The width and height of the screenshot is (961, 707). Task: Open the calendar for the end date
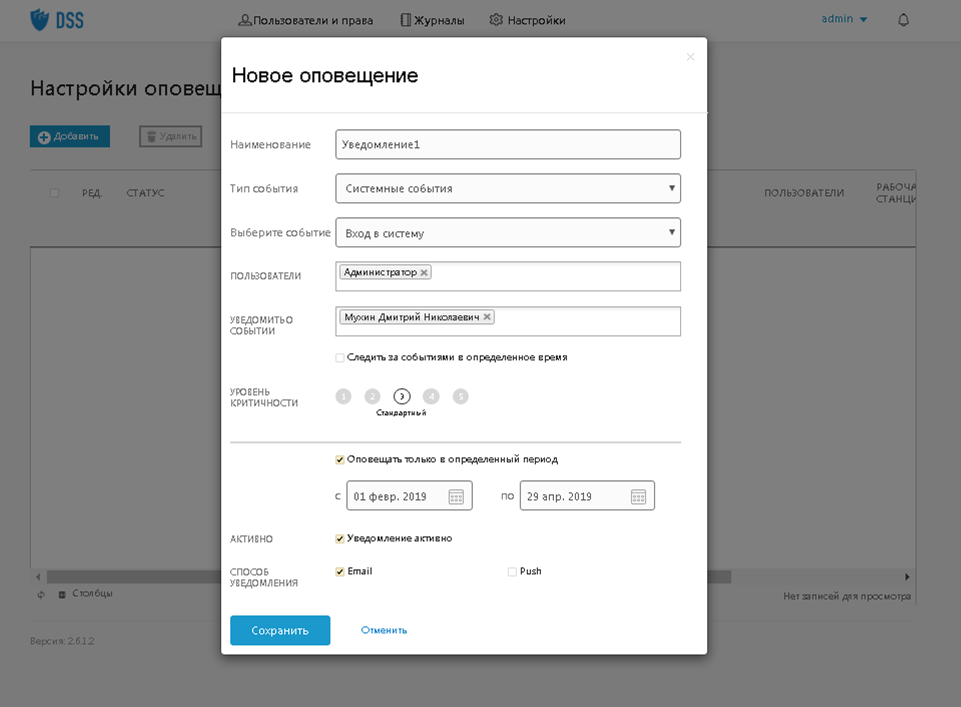click(x=638, y=496)
